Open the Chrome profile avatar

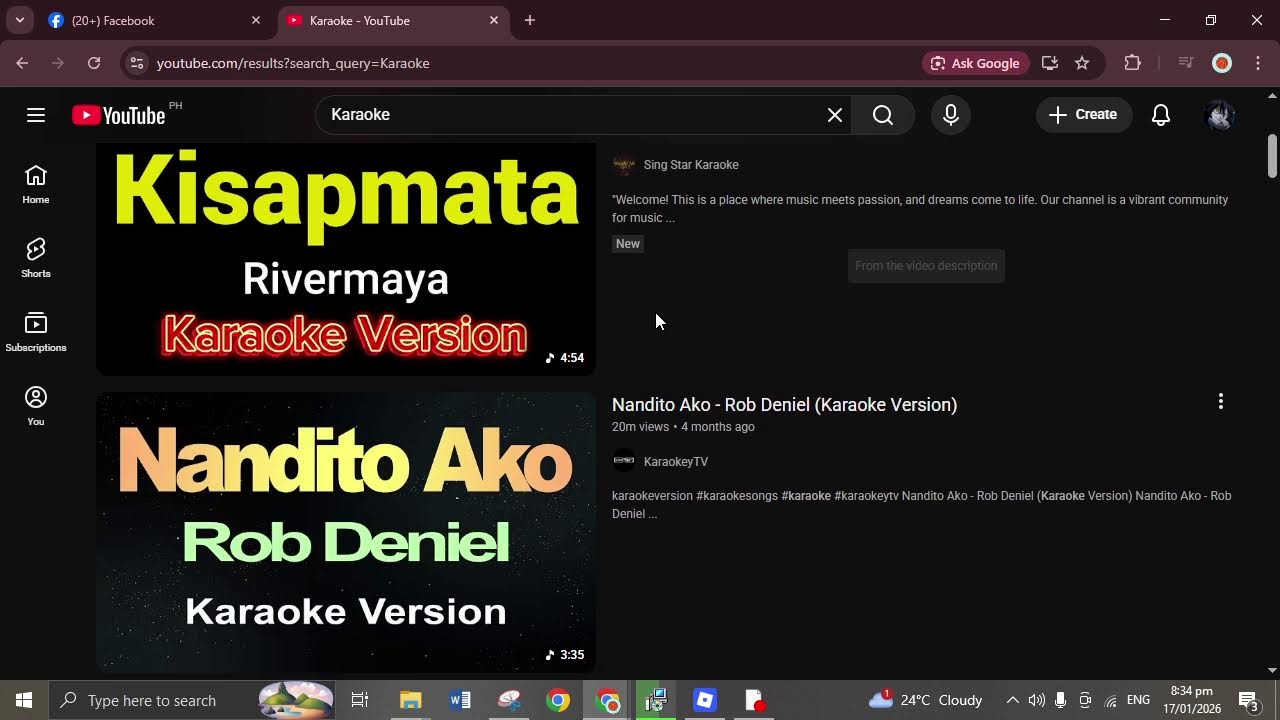click(x=1221, y=63)
